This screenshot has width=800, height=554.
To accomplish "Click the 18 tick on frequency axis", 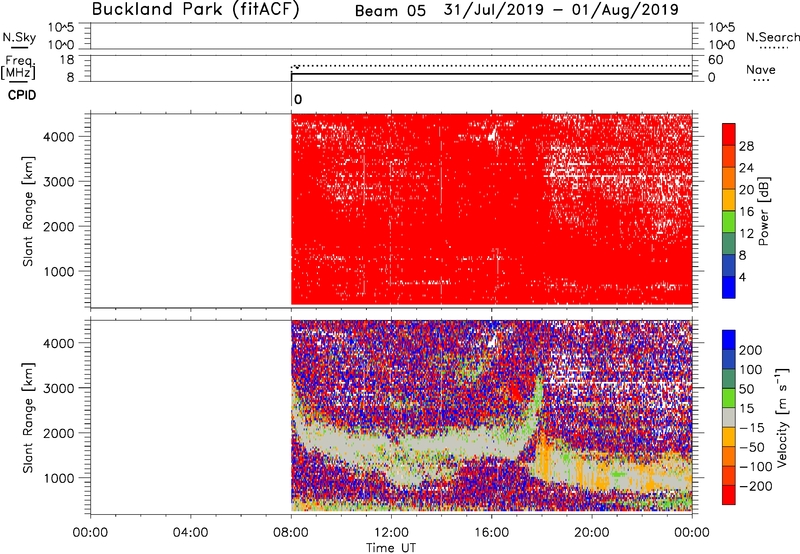I will click(67, 60).
